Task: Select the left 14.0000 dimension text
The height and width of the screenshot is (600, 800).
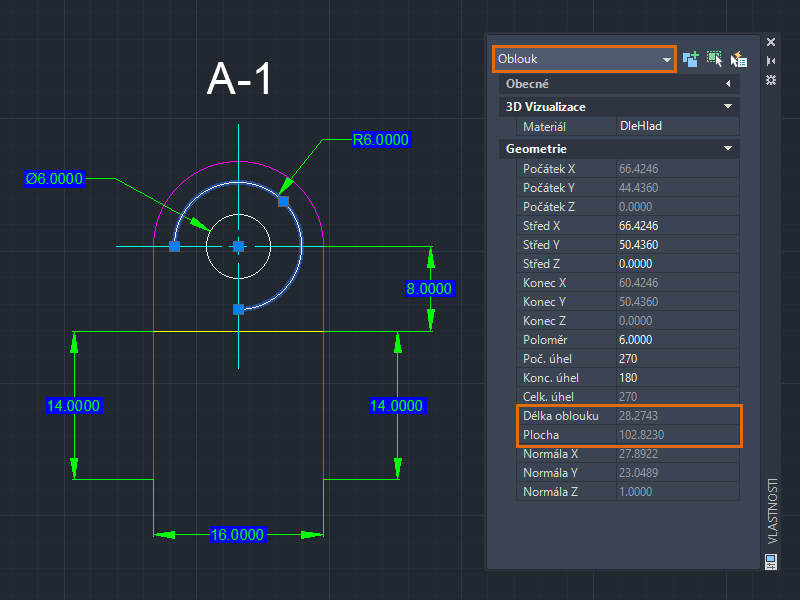Action: click(73, 406)
